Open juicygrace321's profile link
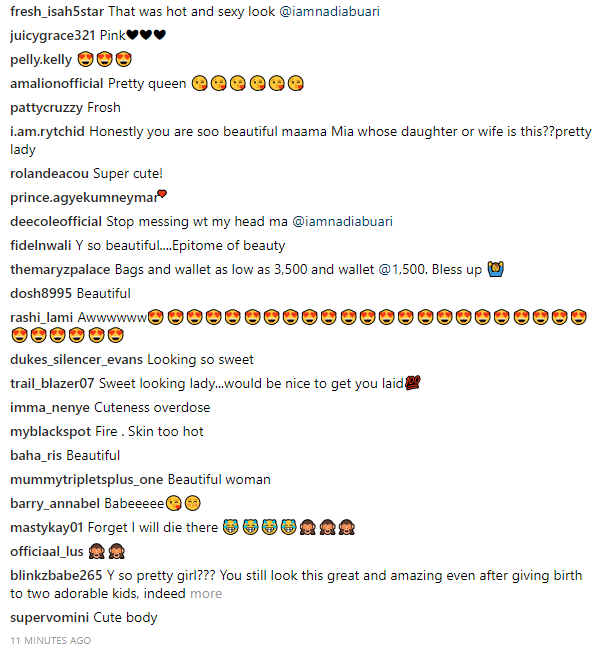 point(52,36)
